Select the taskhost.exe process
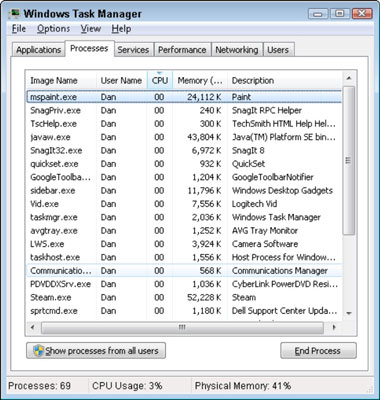Image resolution: width=380 pixels, height=400 pixels. 184,257
